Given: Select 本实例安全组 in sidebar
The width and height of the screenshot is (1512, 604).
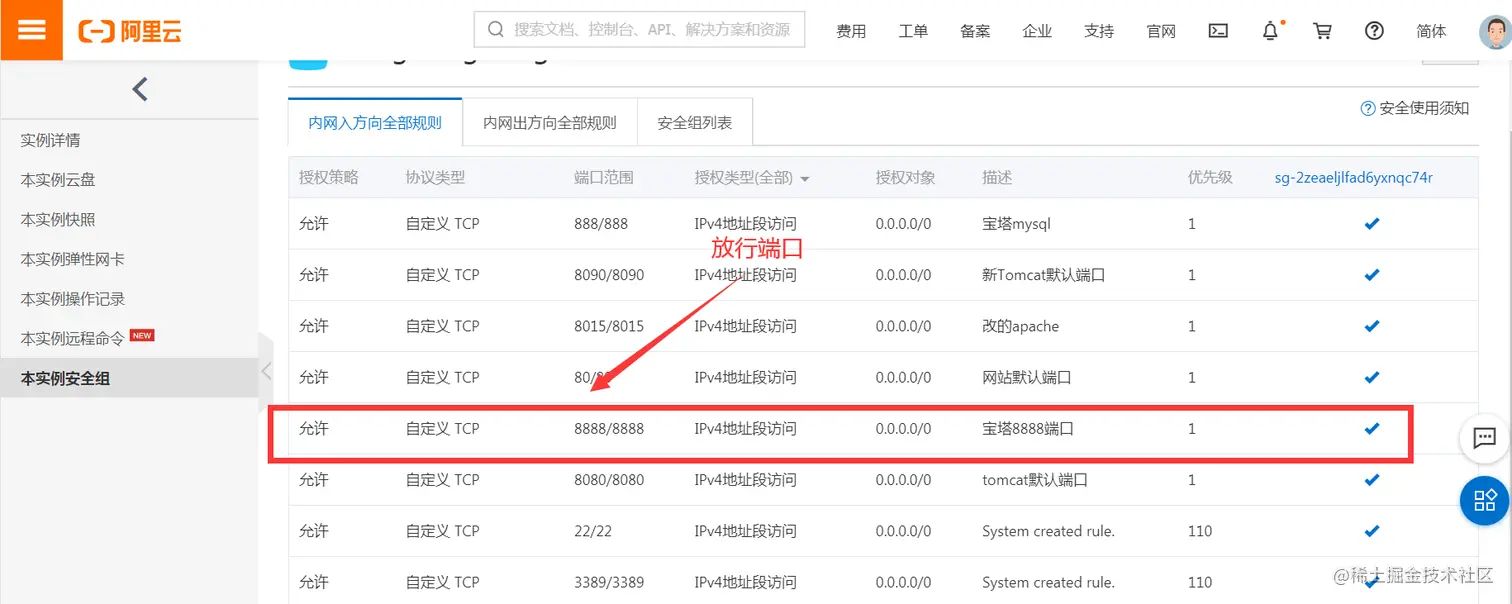Looking at the screenshot, I should point(129,378).
